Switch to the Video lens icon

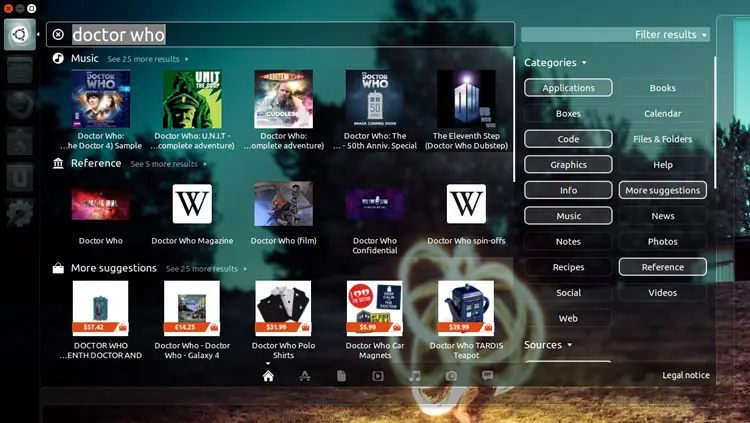tap(378, 376)
